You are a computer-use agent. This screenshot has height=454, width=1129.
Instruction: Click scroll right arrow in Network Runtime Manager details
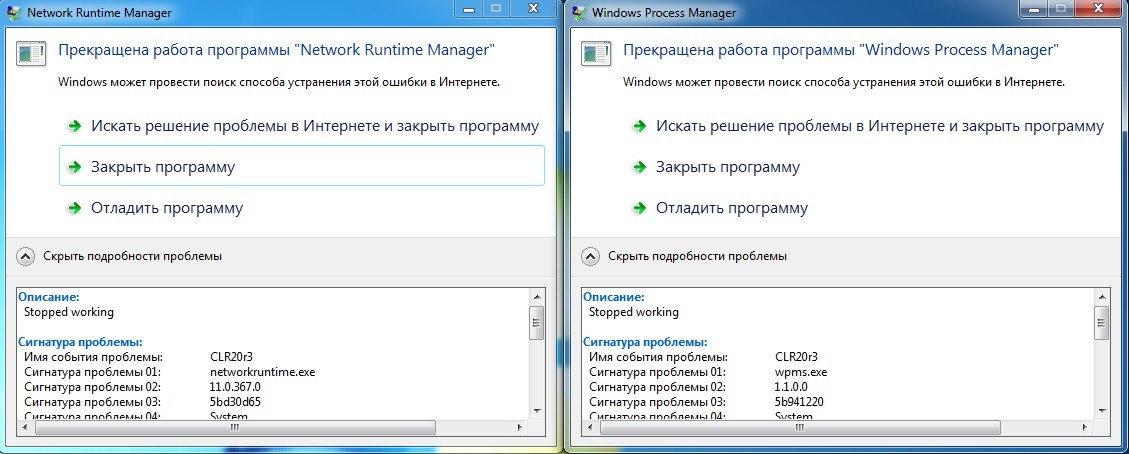522,427
